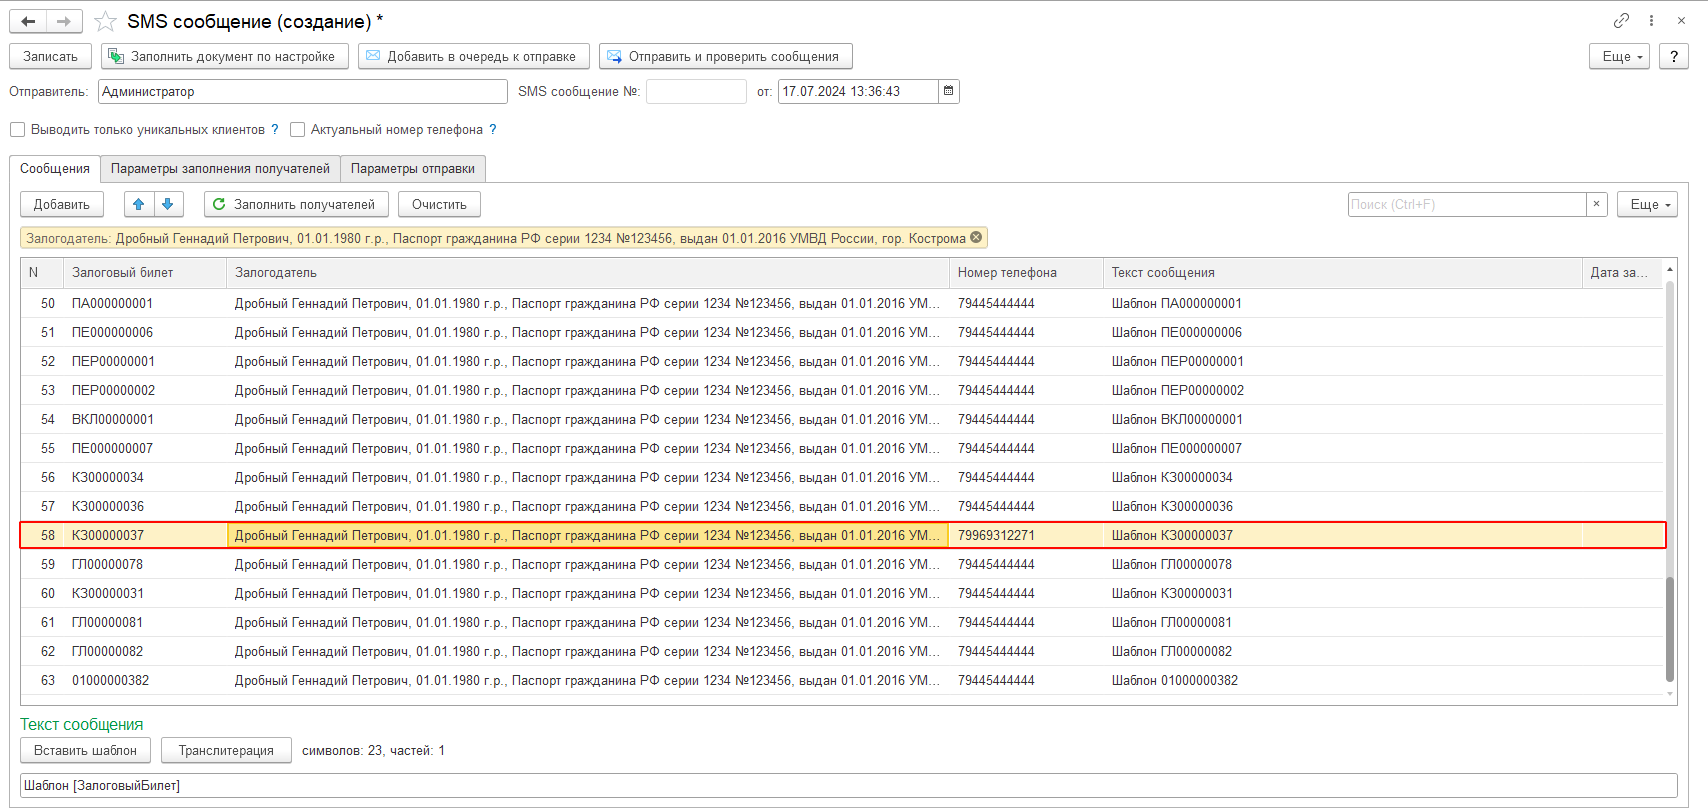Click the message text field with Шаблон
This screenshot has height=810, width=1708.
pos(848,785)
